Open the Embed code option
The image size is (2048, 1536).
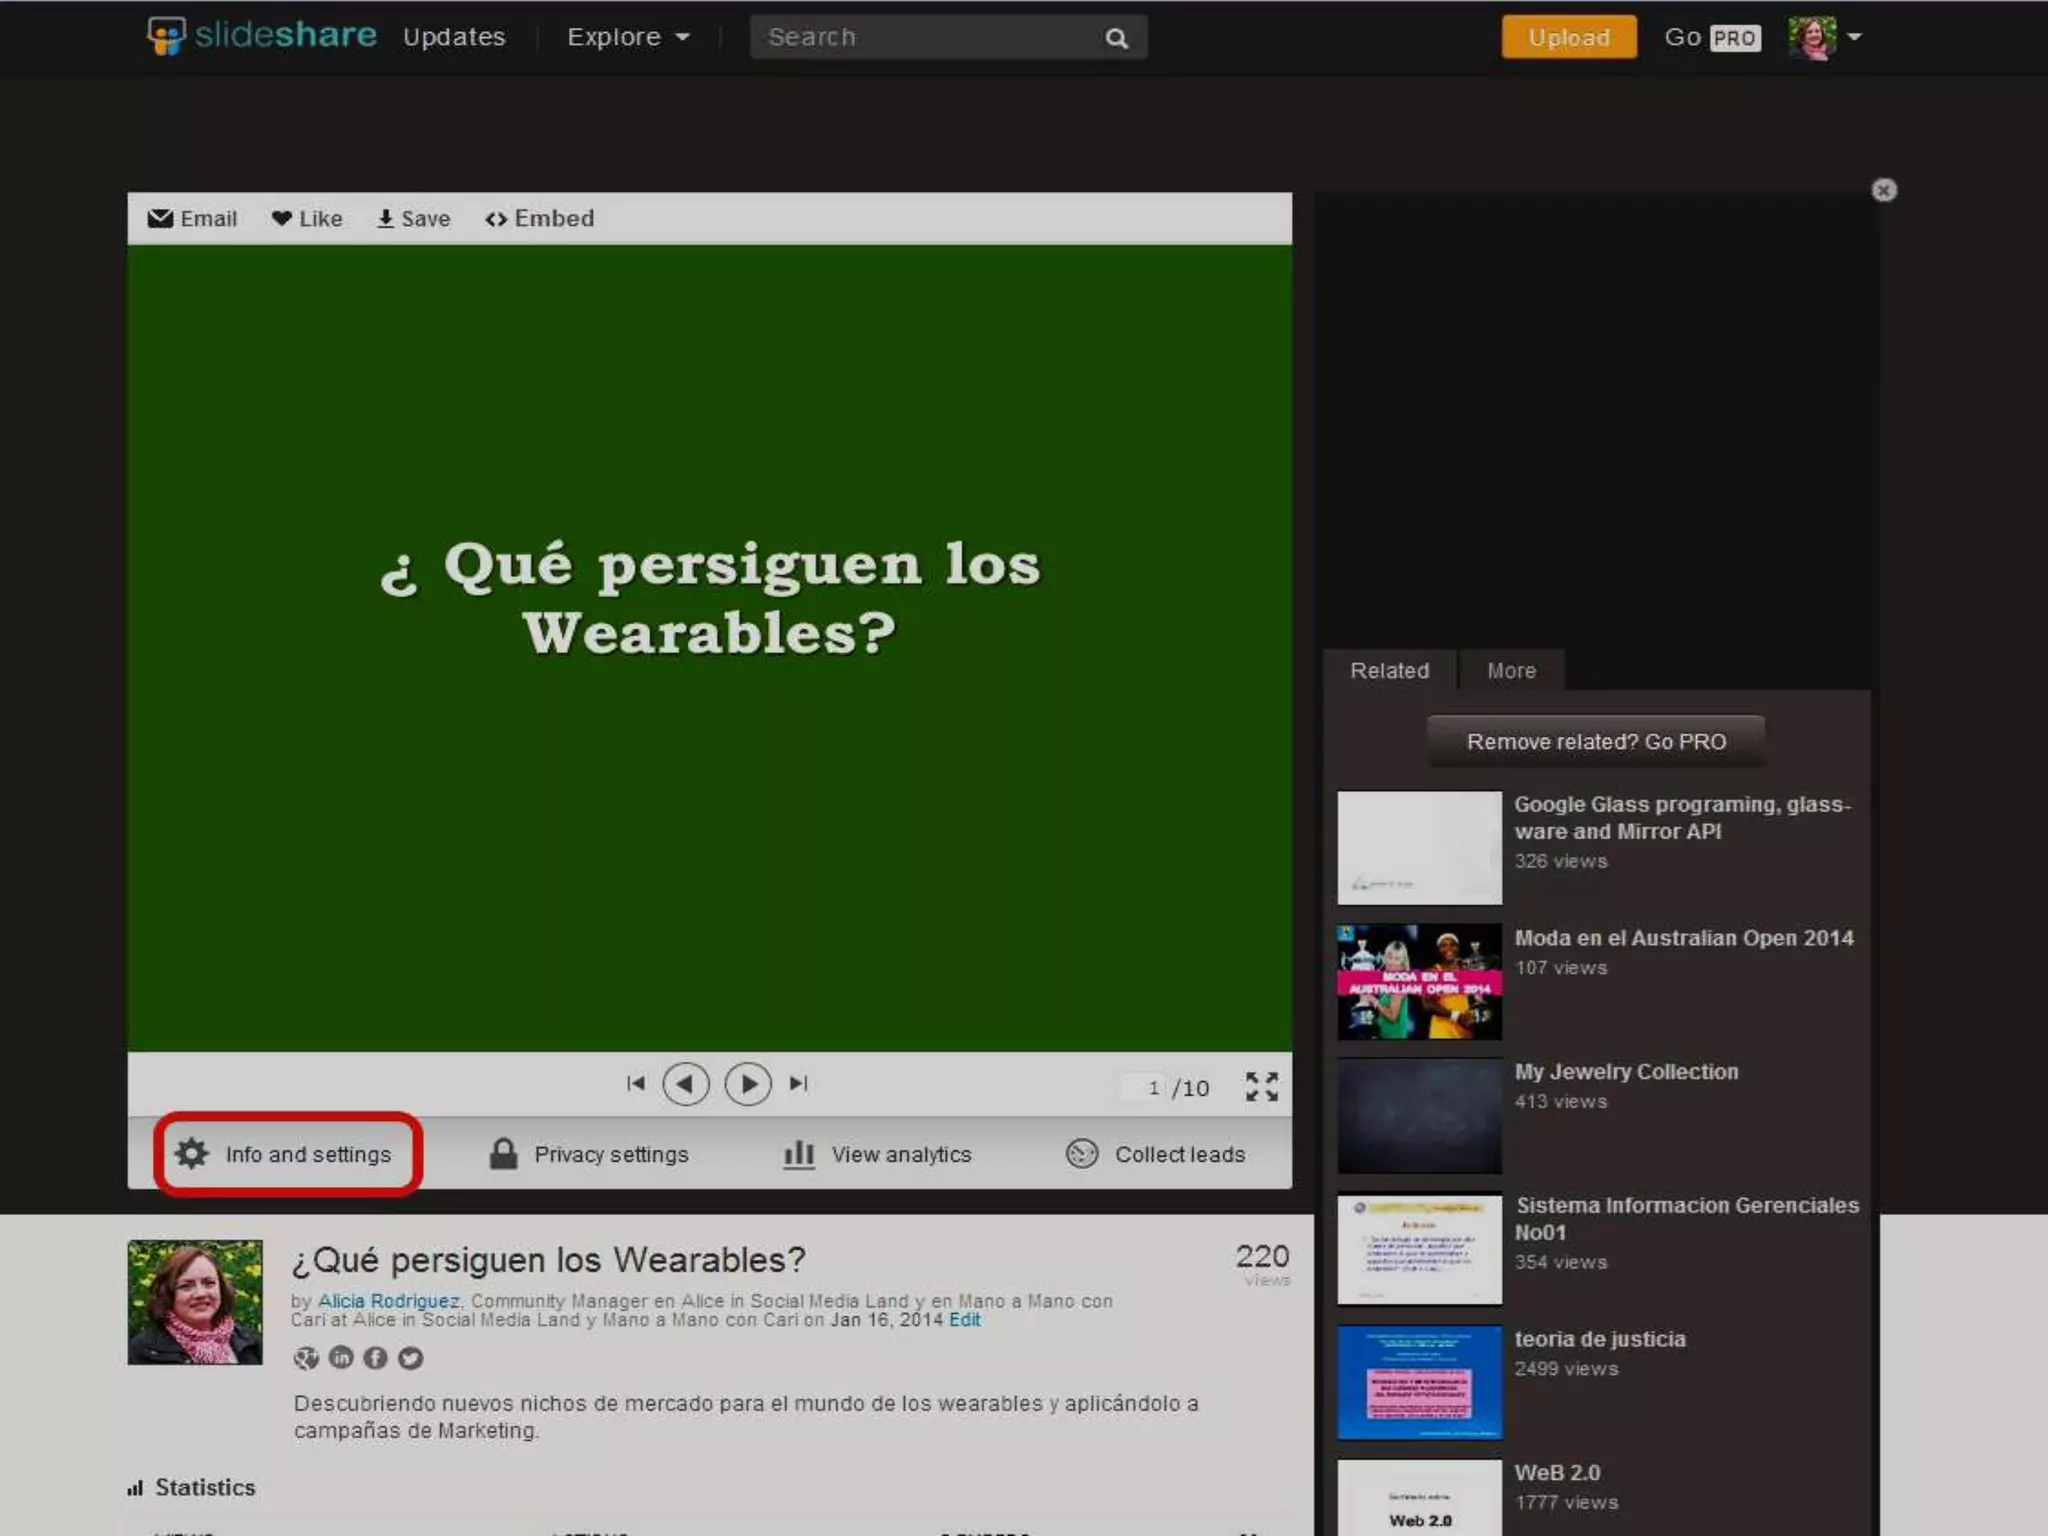(540, 219)
